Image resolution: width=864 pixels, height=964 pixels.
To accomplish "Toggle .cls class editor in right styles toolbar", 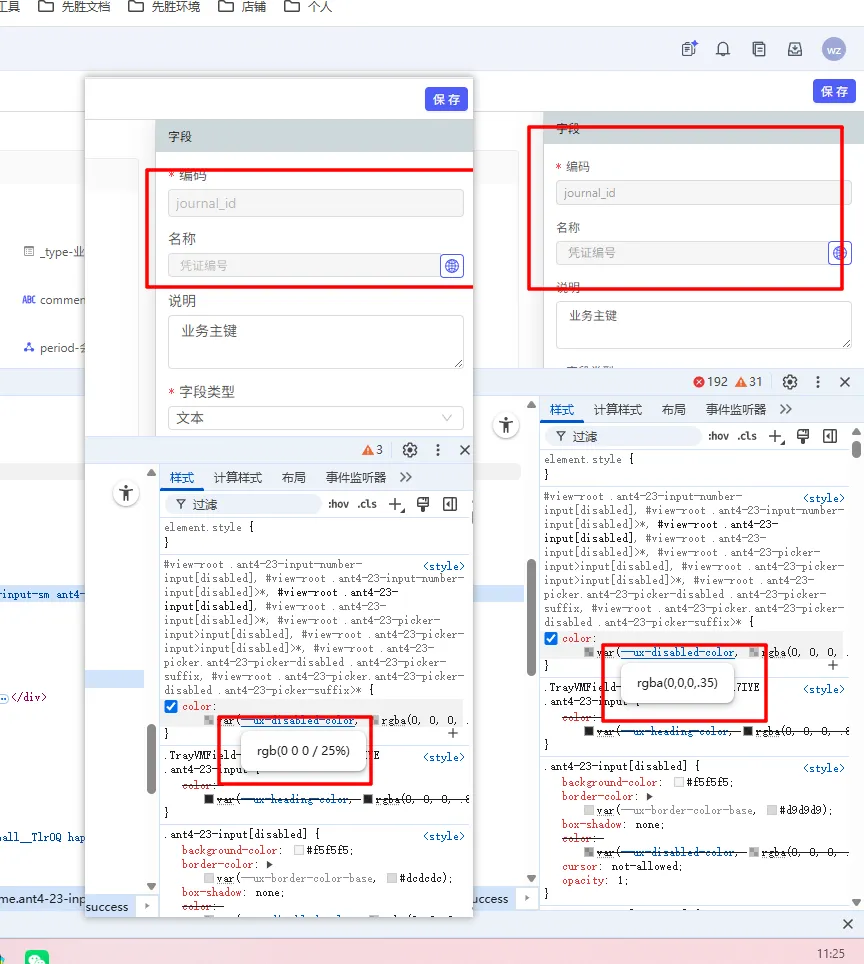I will pos(747,436).
